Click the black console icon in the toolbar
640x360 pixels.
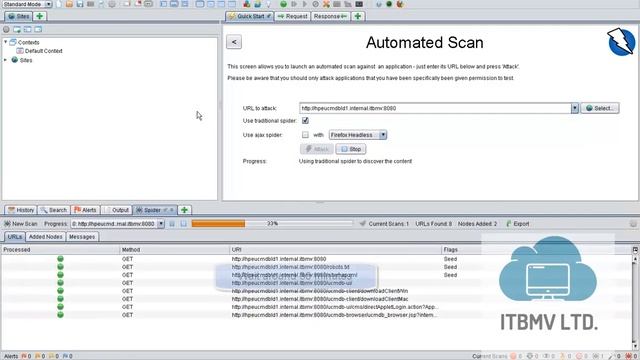click(359, 4)
